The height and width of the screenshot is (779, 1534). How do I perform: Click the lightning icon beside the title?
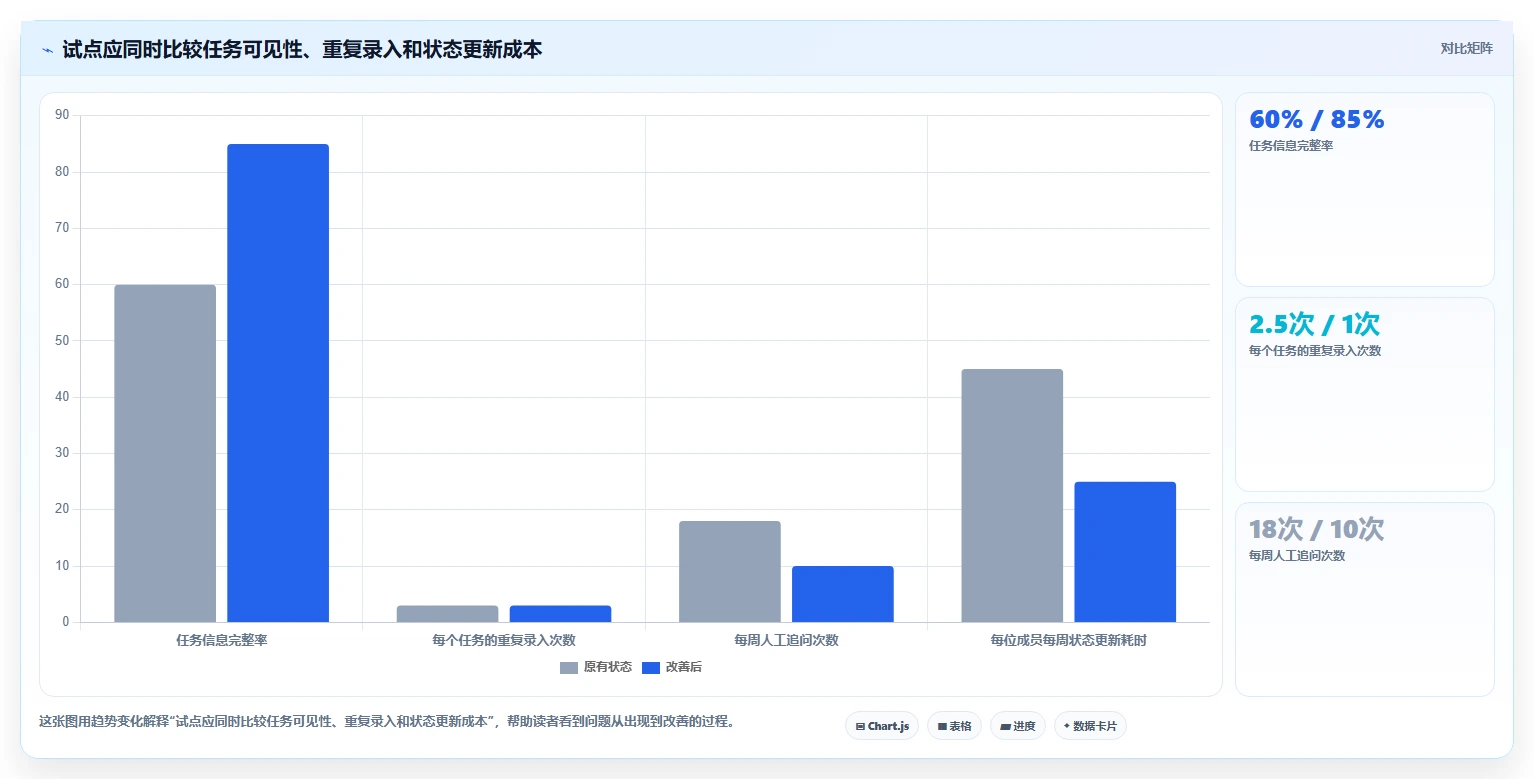point(48,50)
